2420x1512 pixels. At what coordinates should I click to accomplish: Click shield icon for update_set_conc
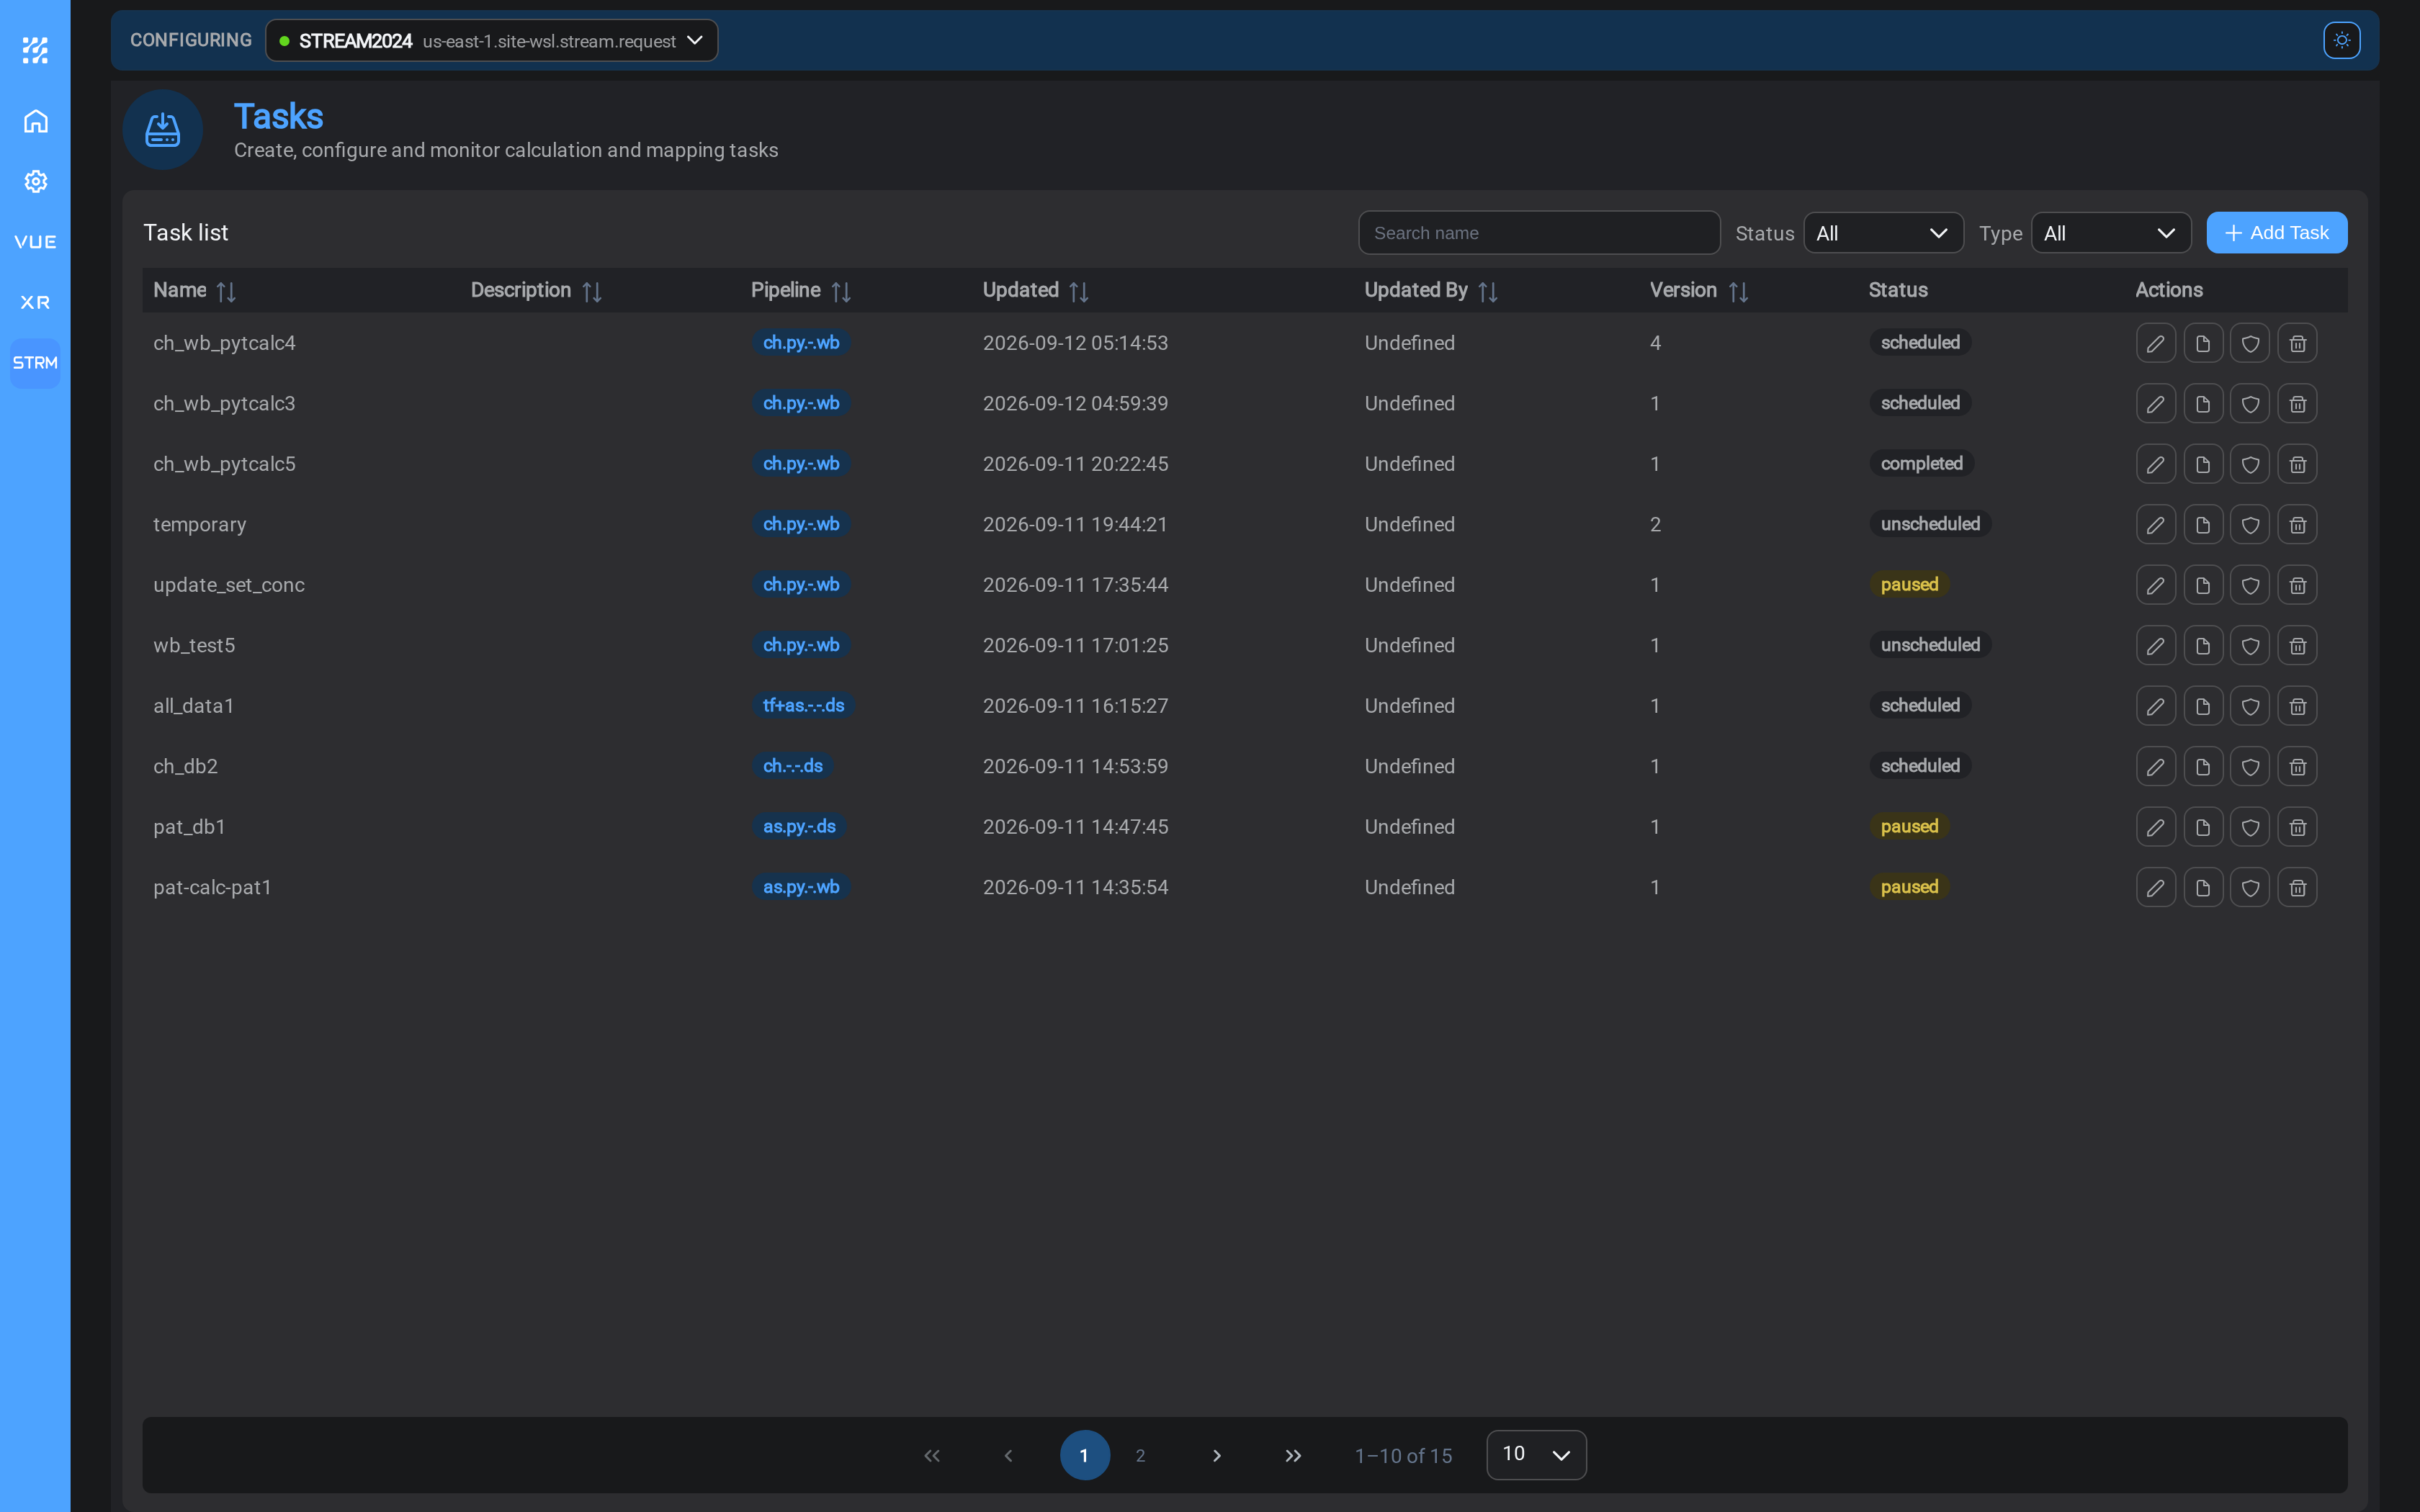2250,585
